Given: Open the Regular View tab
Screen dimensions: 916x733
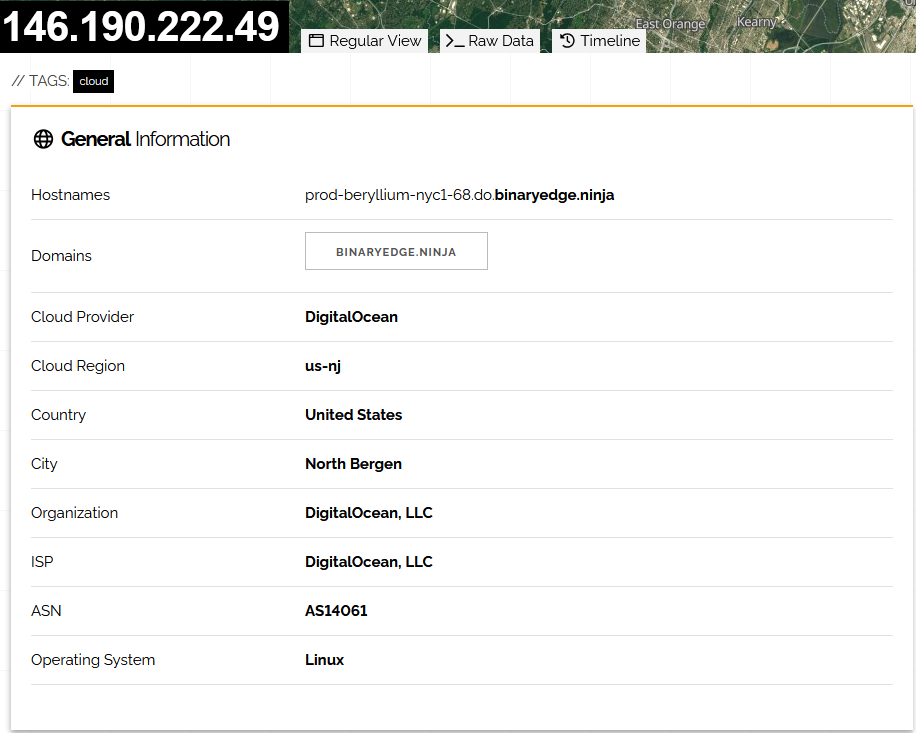Looking at the screenshot, I should click(365, 41).
